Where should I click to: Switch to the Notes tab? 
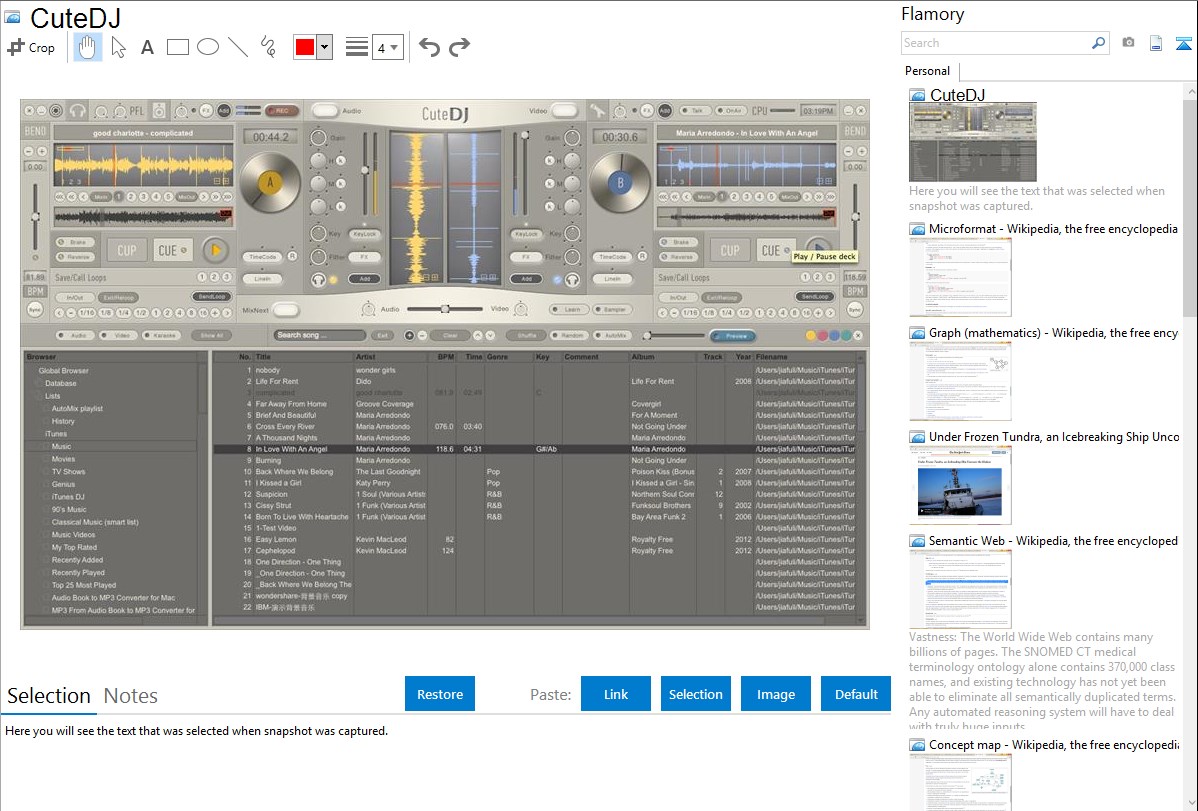pyautogui.click(x=131, y=696)
